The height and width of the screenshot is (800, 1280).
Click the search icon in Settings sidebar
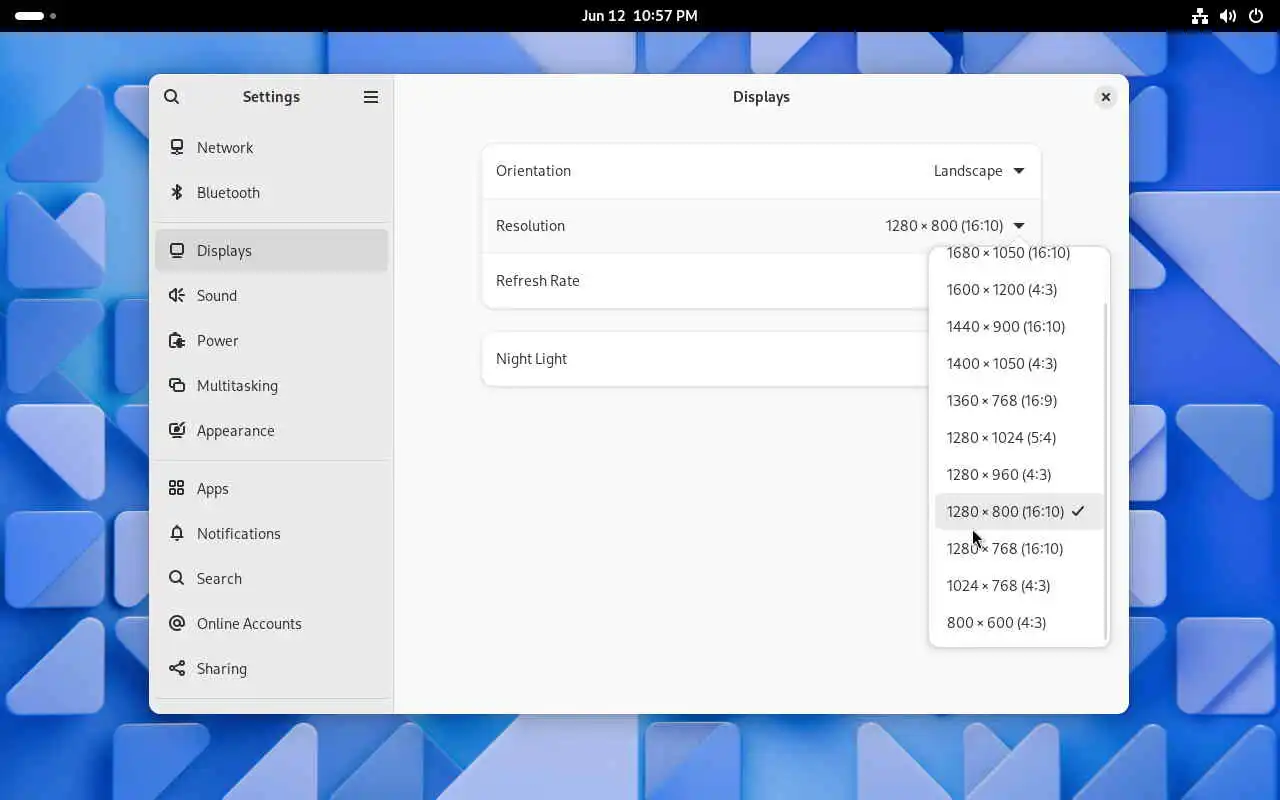pyautogui.click(x=172, y=97)
